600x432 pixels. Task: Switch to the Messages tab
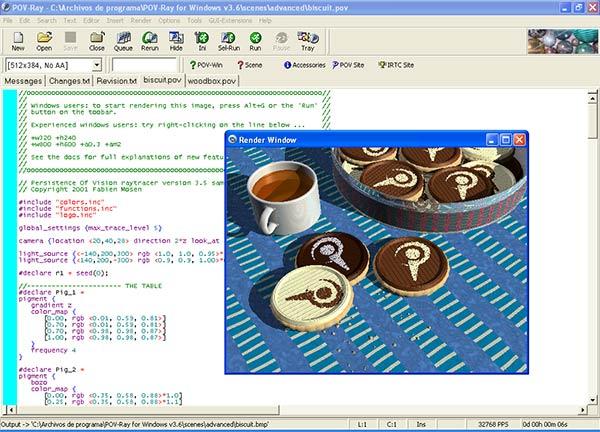click(x=23, y=80)
